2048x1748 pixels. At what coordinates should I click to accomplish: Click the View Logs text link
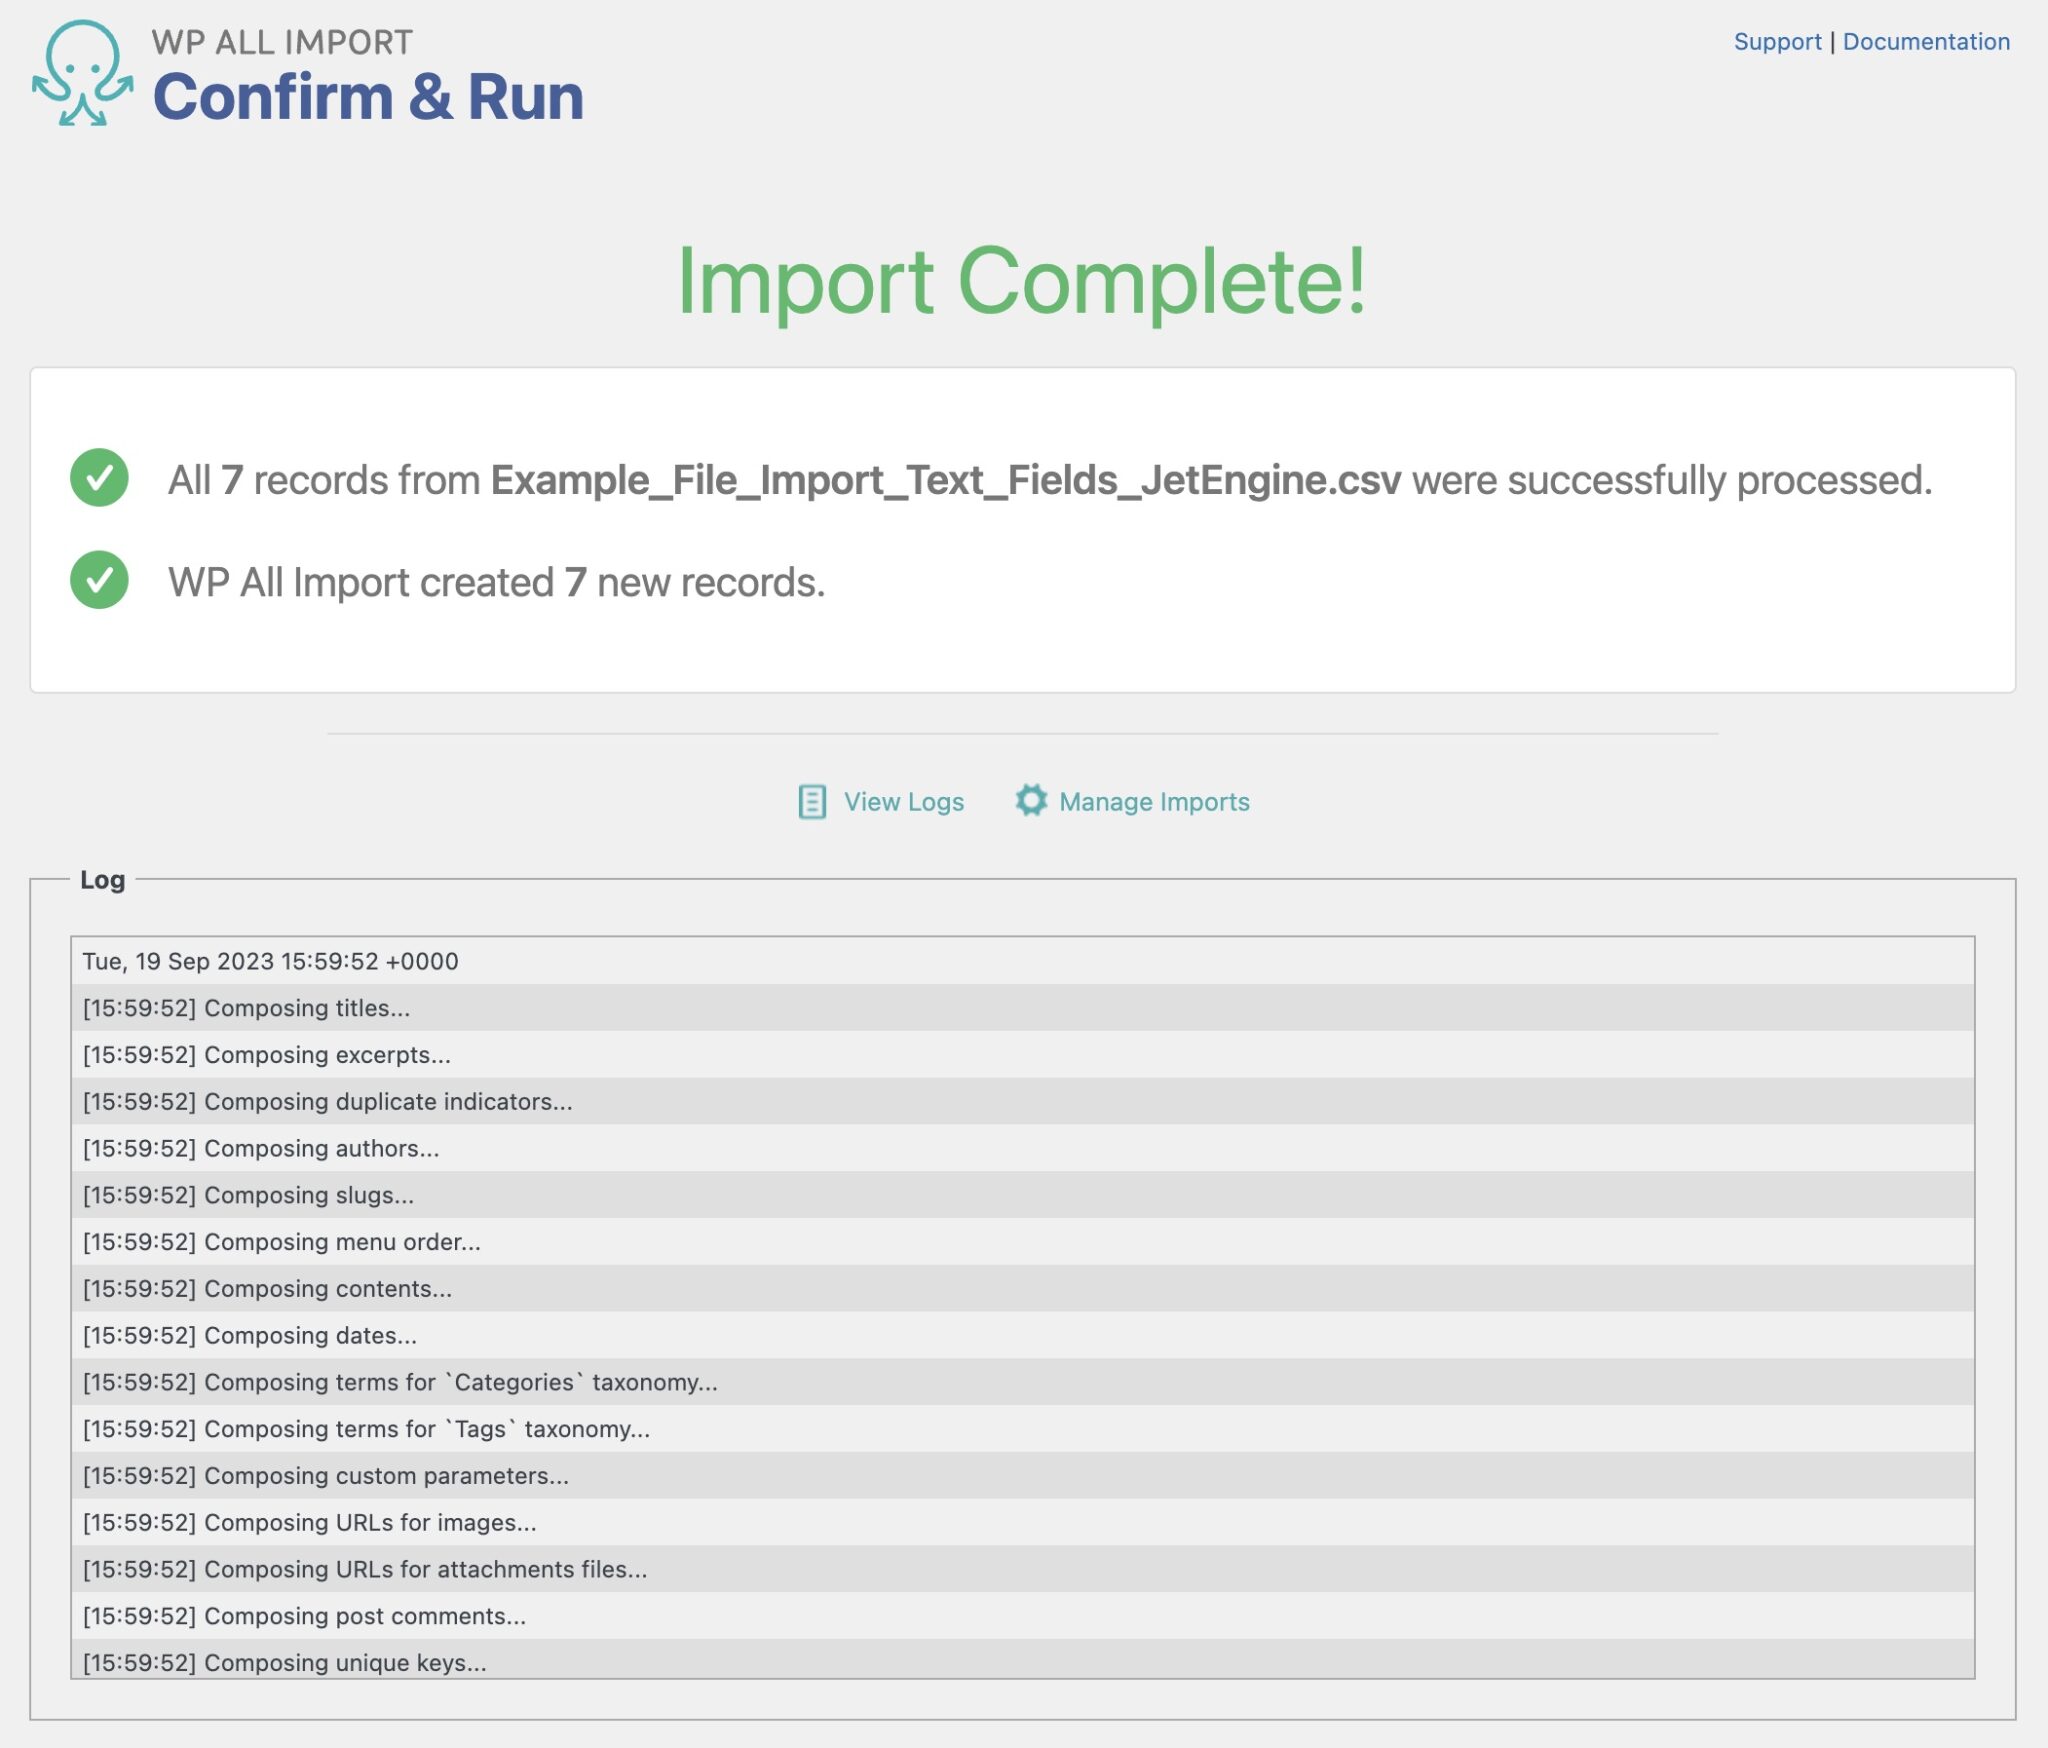[903, 801]
